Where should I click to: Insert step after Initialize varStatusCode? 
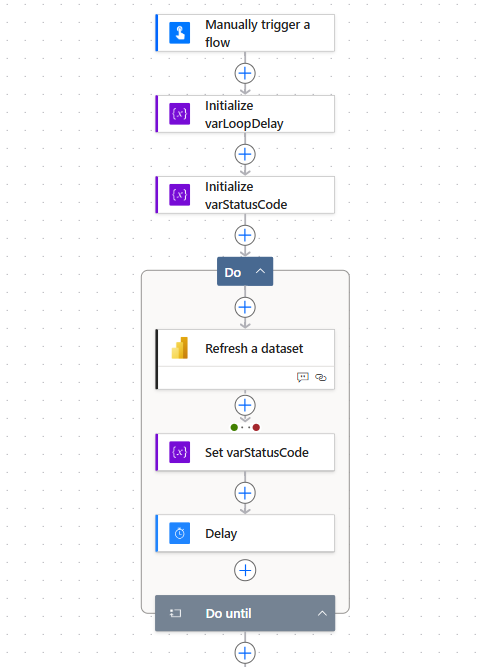[x=245, y=235]
